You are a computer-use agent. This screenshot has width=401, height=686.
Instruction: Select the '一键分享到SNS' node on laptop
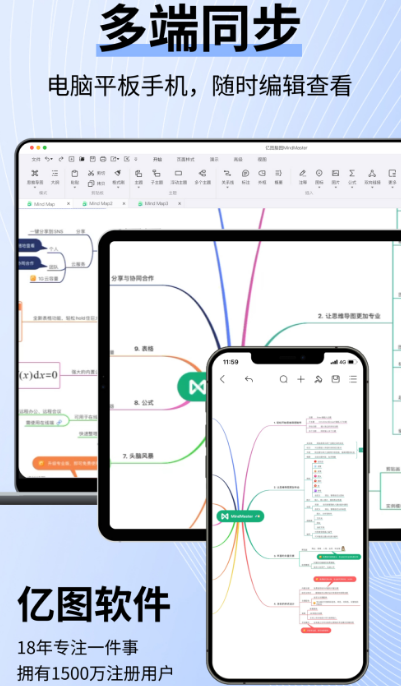tap(46, 231)
